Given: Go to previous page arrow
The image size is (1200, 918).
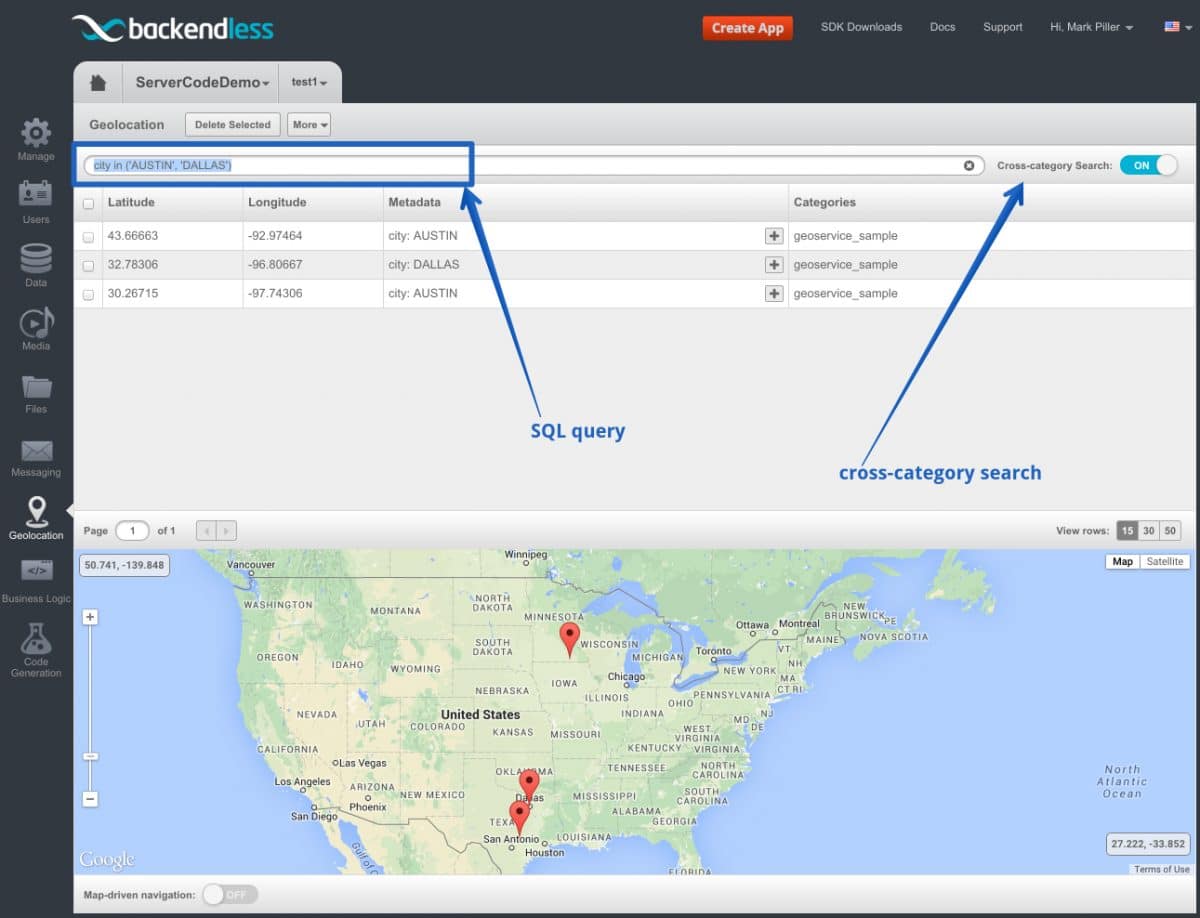Looking at the screenshot, I should click(206, 531).
